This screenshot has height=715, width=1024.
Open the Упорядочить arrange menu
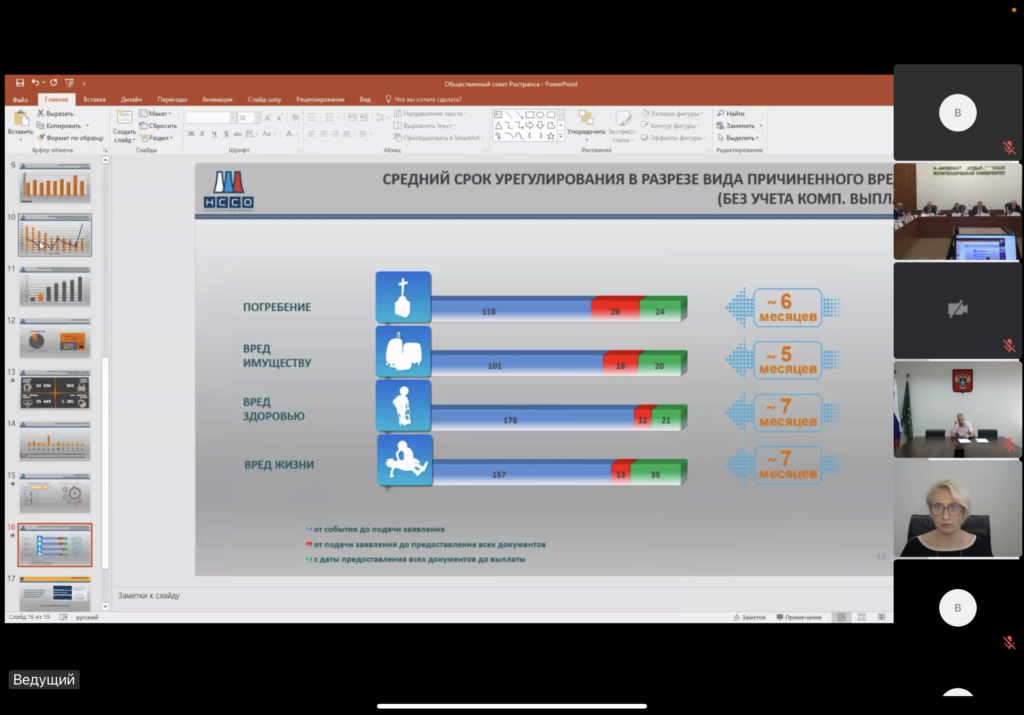(x=586, y=124)
